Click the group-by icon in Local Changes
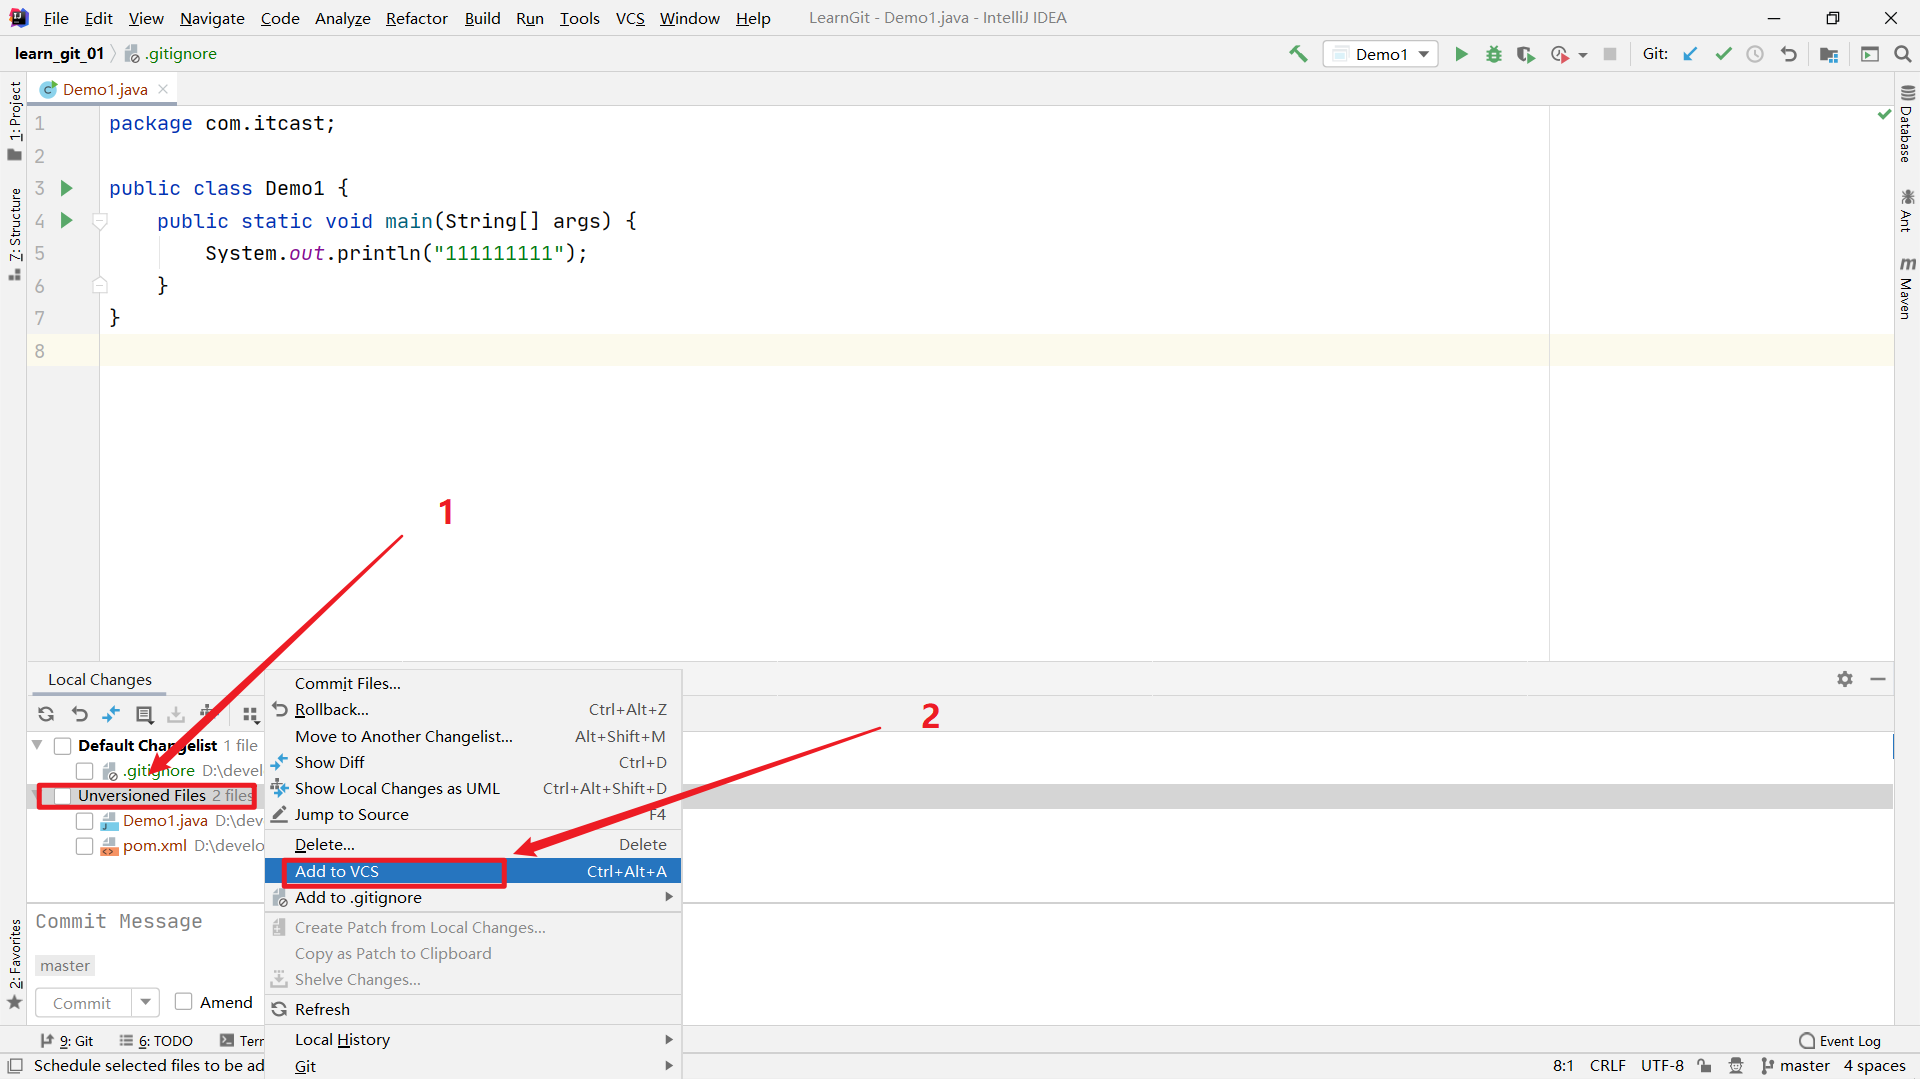Screen dimensions: 1920x1079 pos(250,714)
